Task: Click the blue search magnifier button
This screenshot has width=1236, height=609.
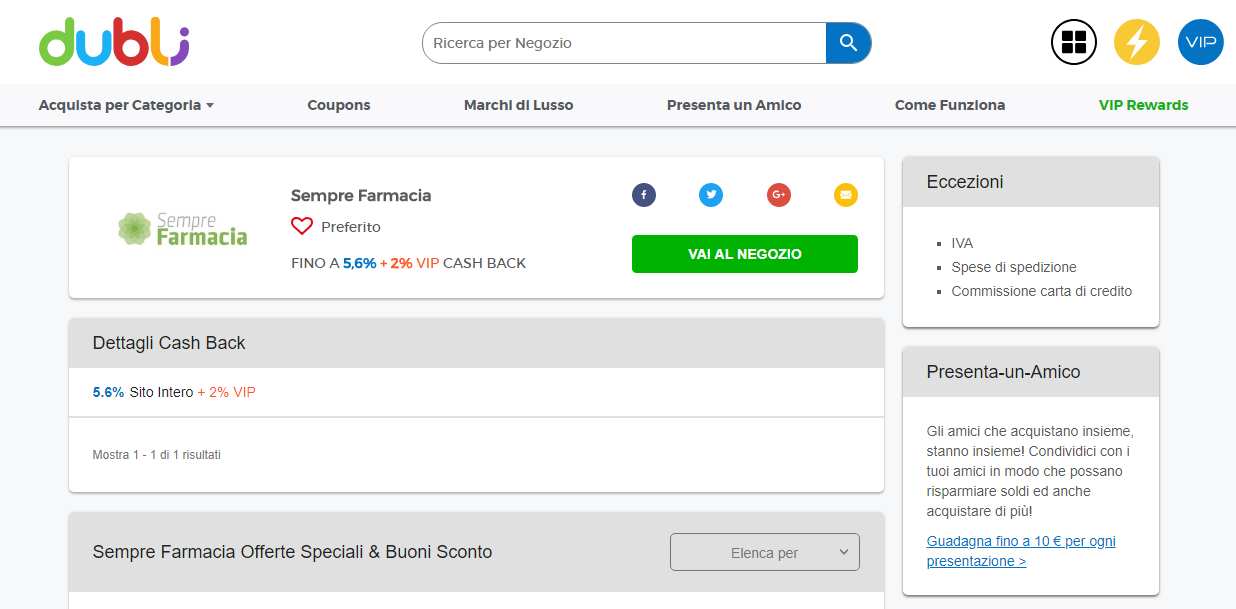Action: point(848,43)
